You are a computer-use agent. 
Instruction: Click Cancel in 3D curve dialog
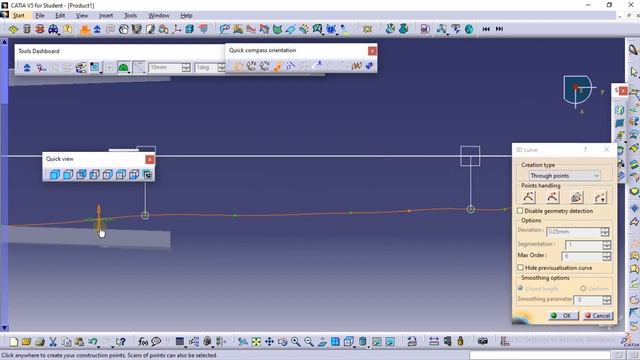[x=598, y=316]
